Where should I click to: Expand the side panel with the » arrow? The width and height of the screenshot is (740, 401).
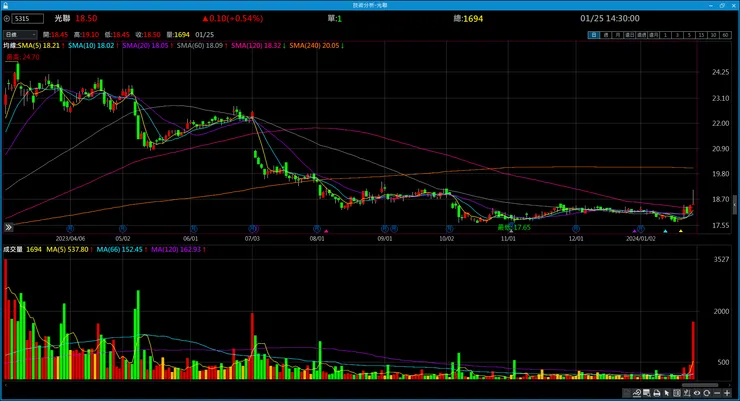coord(8,227)
